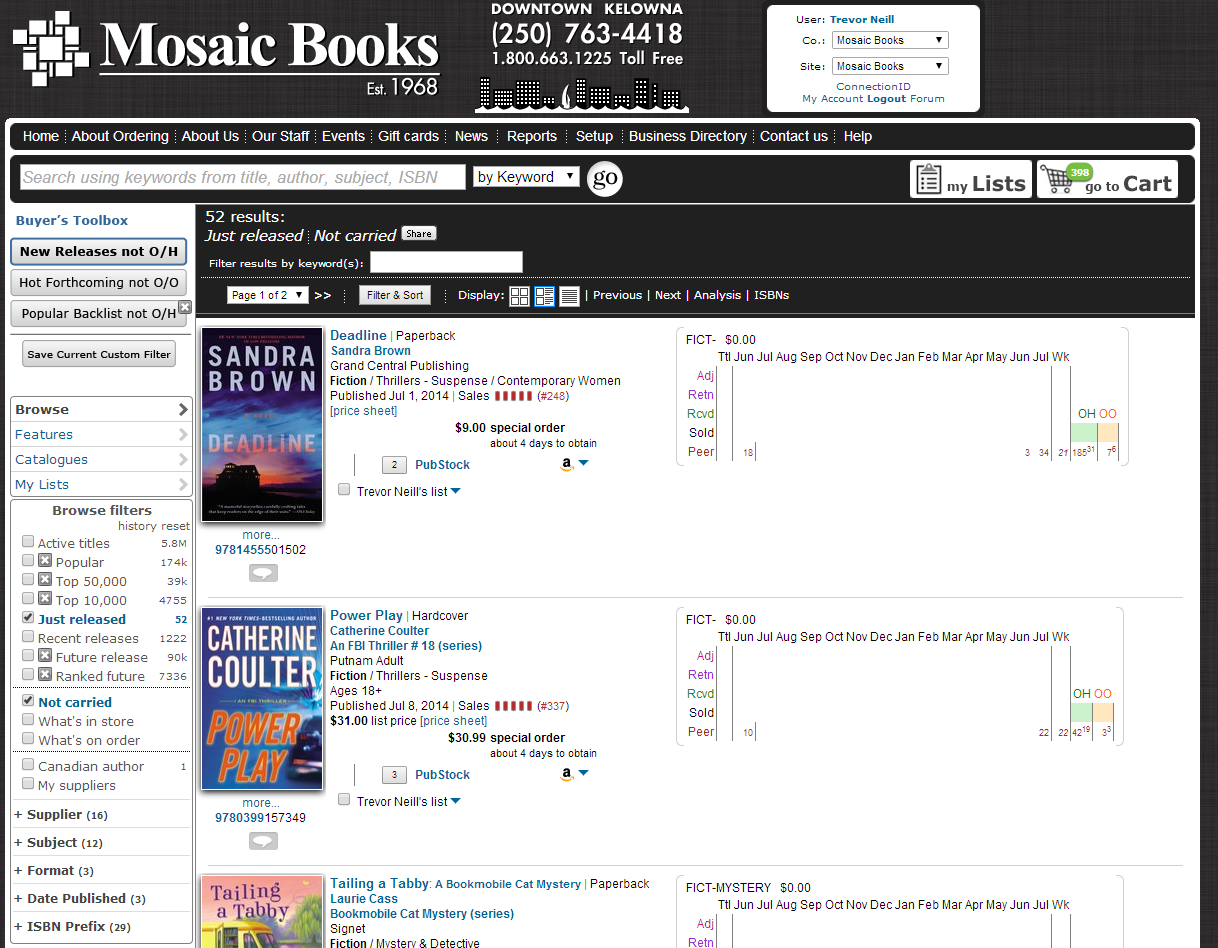Uncheck the Just released filter
1218x948 pixels.
28,618
